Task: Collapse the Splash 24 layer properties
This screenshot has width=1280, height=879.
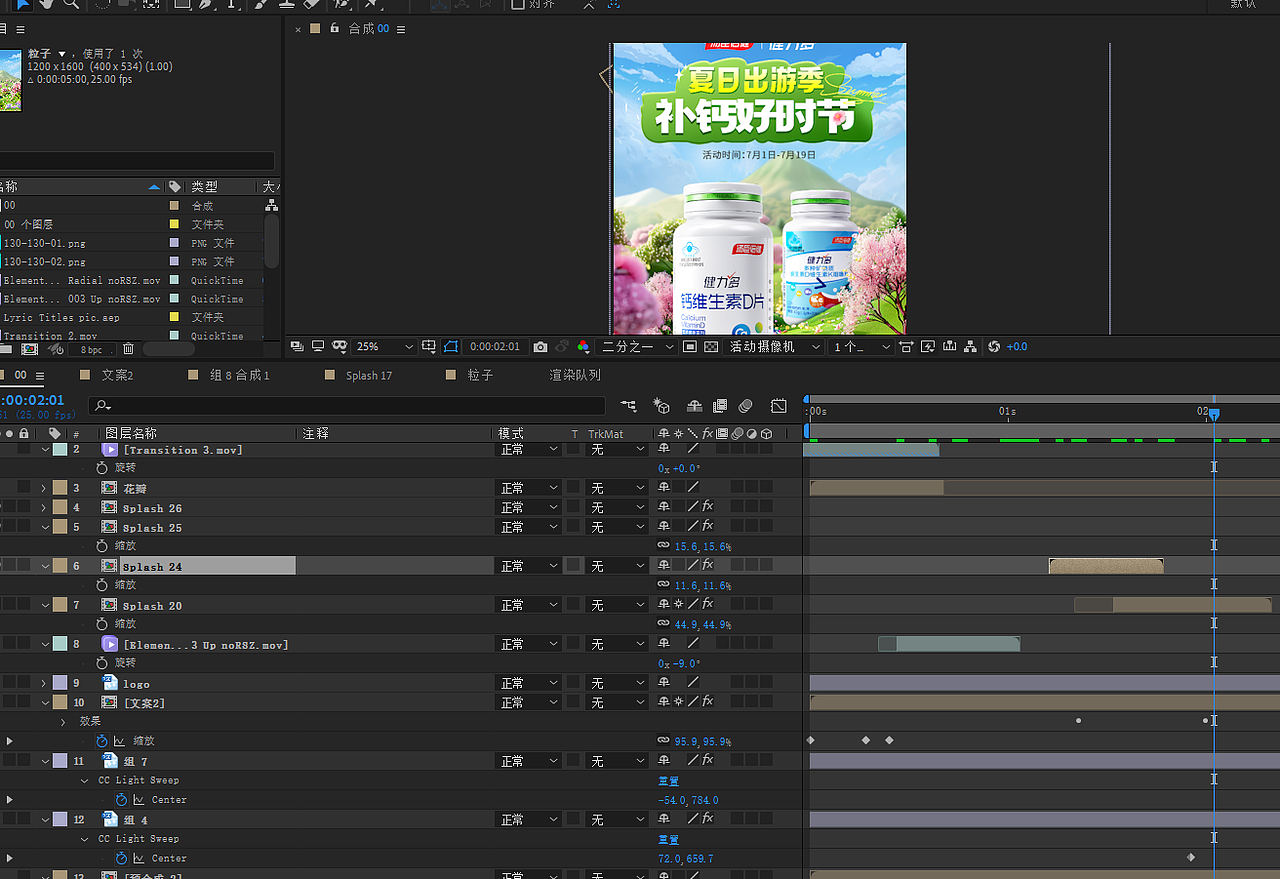Action: click(x=45, y=566)
